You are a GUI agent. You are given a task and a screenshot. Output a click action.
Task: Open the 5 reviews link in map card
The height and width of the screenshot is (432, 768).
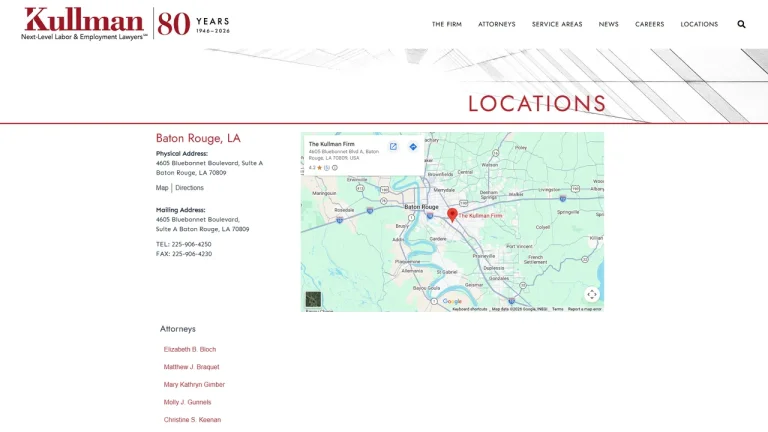pos(327,168)
